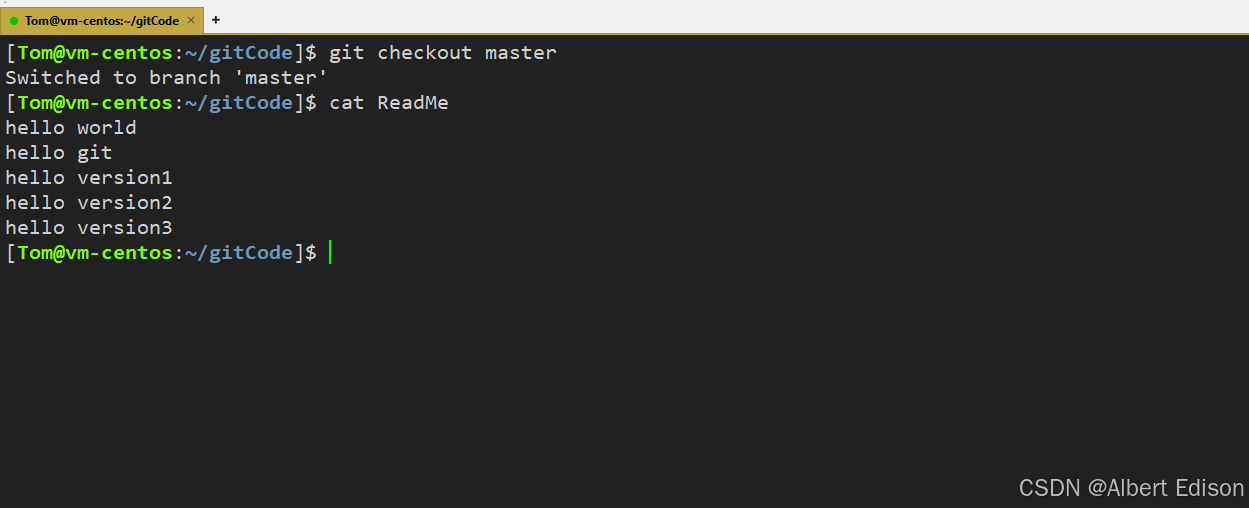1249x508 pixels.
Task: Click the 'cat ReadMe' command text
Action: (x=389, y=103)
